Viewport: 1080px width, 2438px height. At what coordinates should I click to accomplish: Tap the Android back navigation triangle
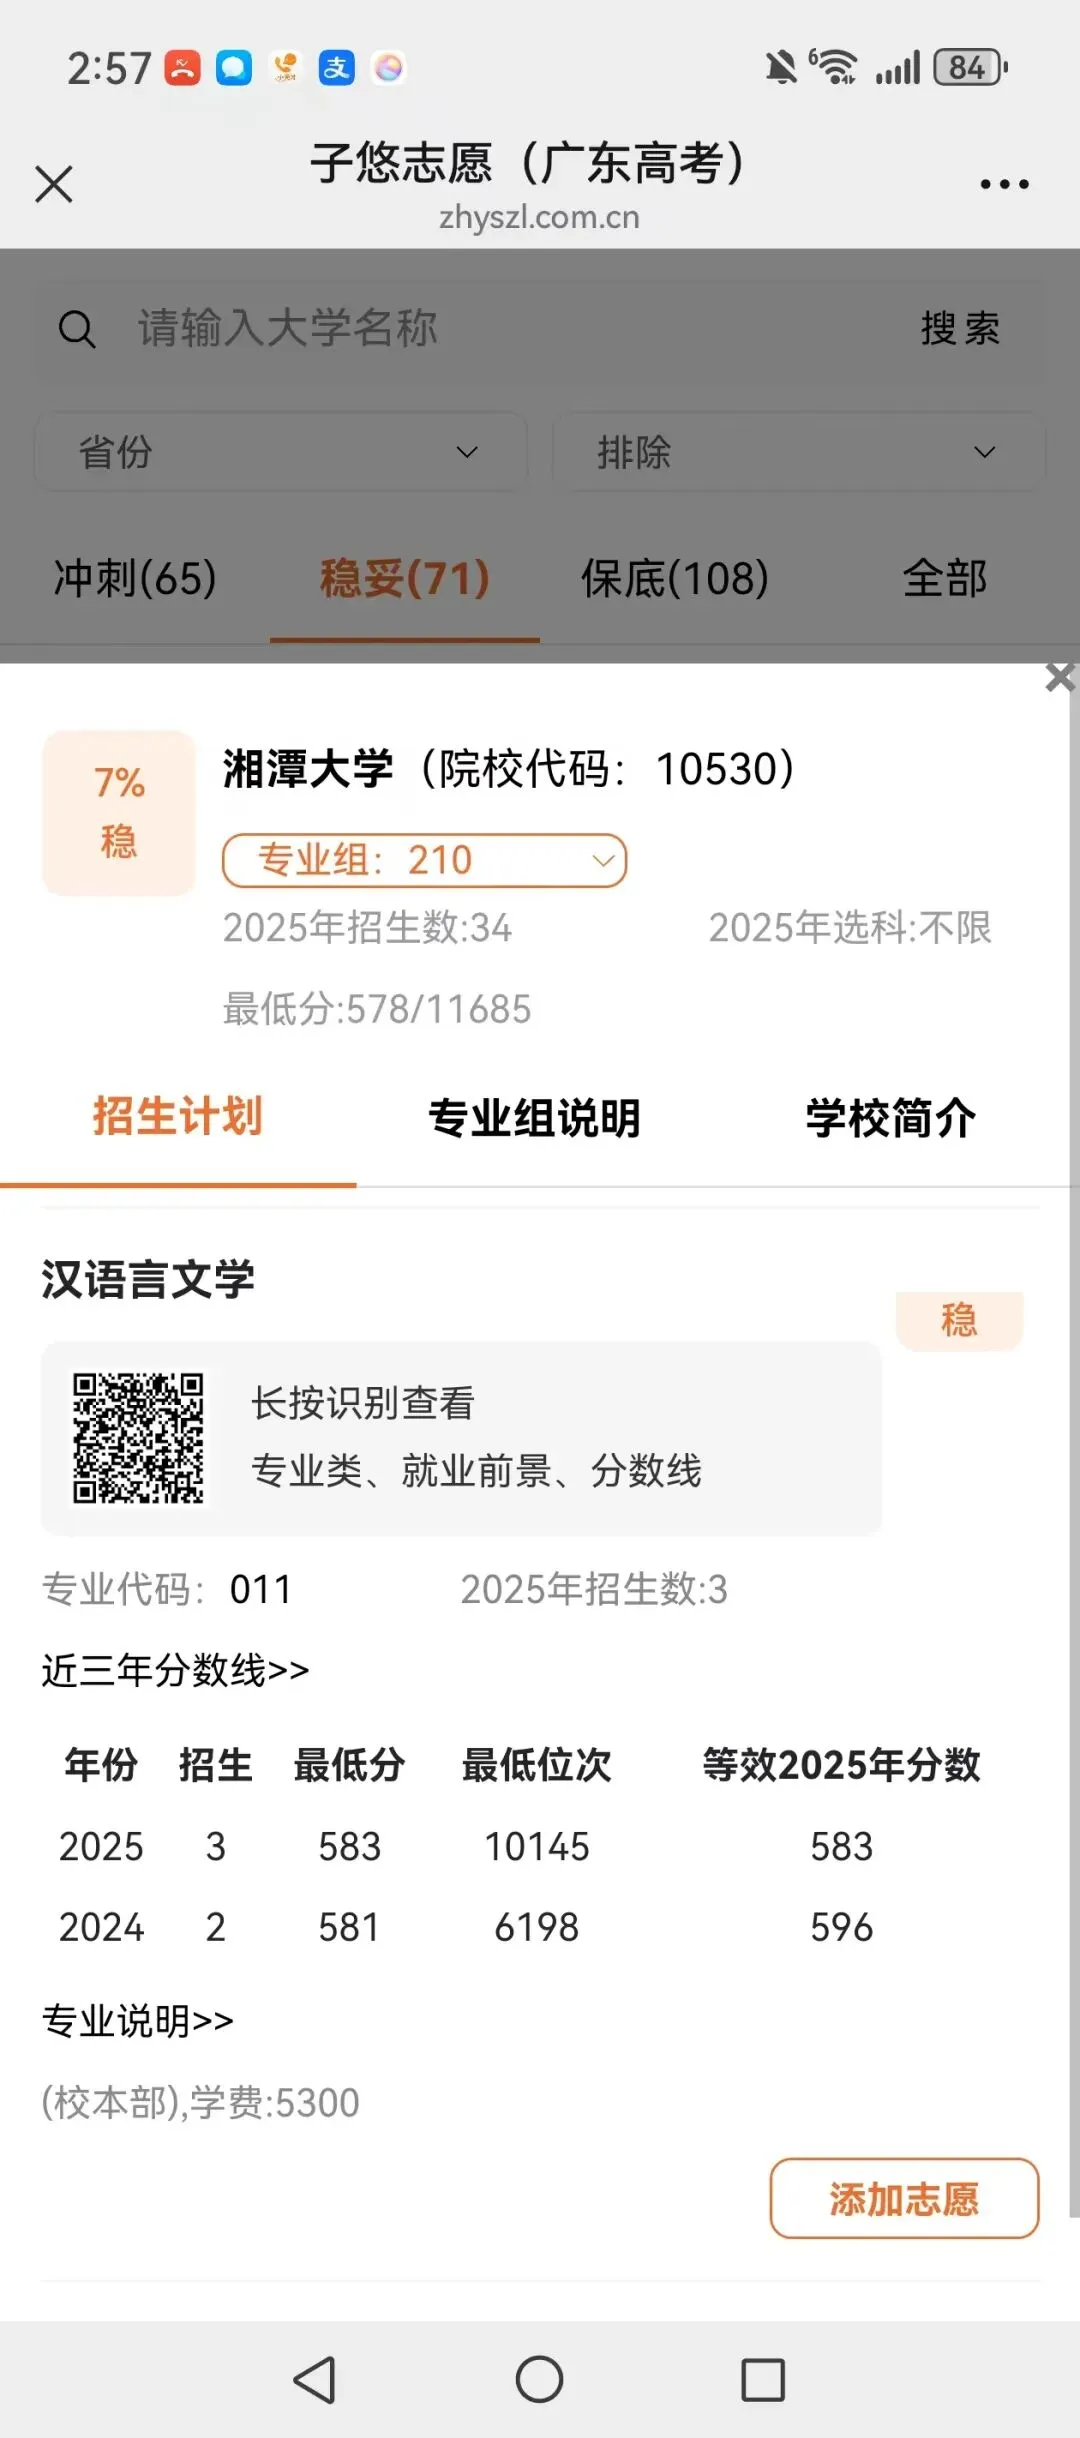pos(315,2379)
